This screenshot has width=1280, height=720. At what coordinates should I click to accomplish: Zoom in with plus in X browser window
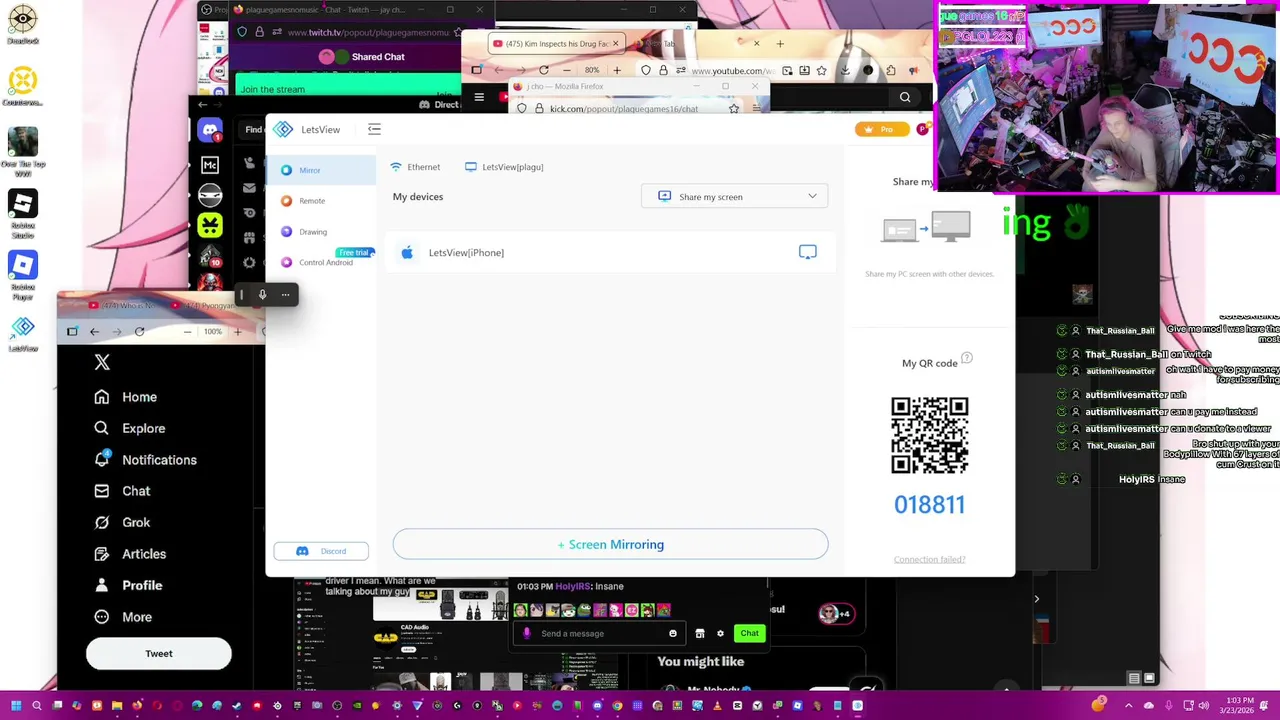(x=237, y=331)
